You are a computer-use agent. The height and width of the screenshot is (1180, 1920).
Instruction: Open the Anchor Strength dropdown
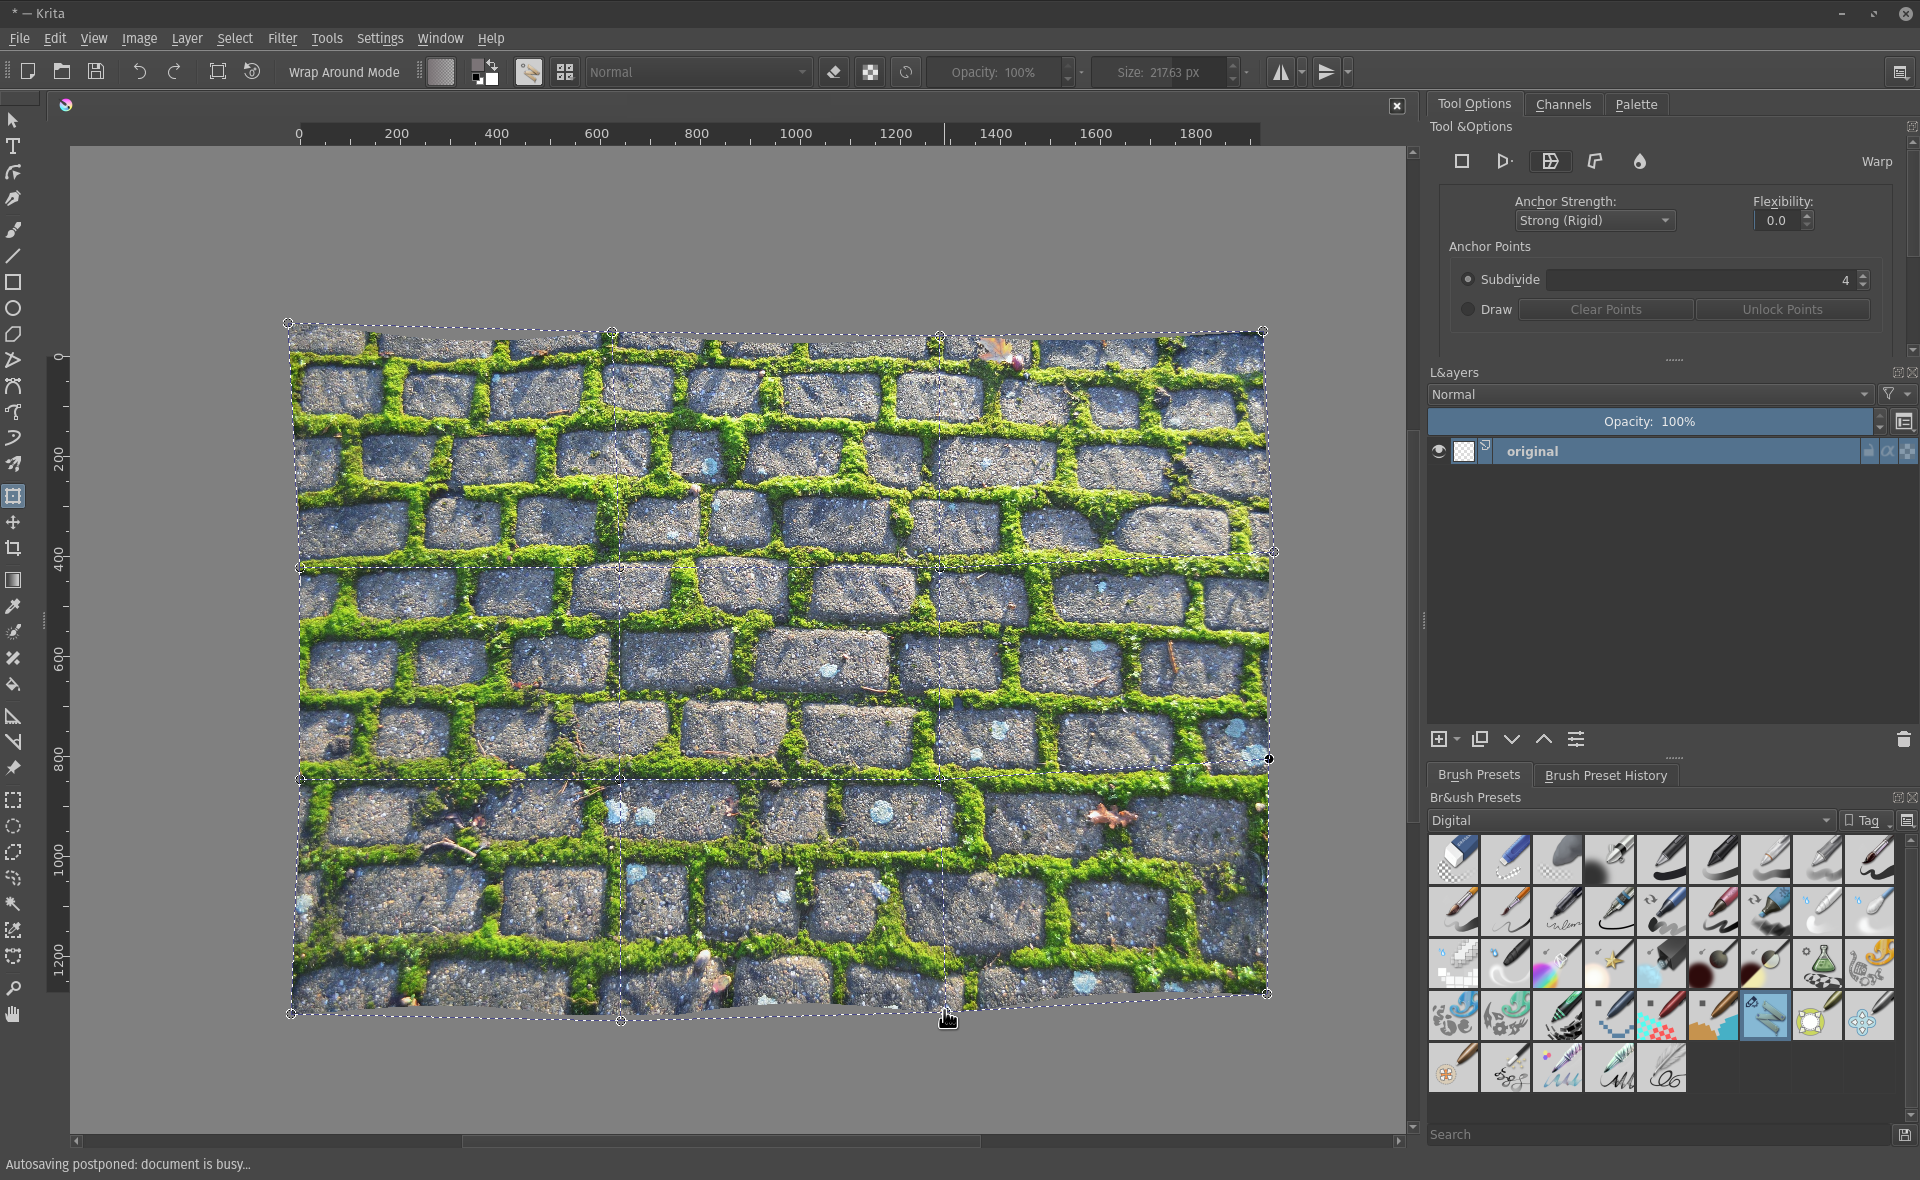point(1593,220)
